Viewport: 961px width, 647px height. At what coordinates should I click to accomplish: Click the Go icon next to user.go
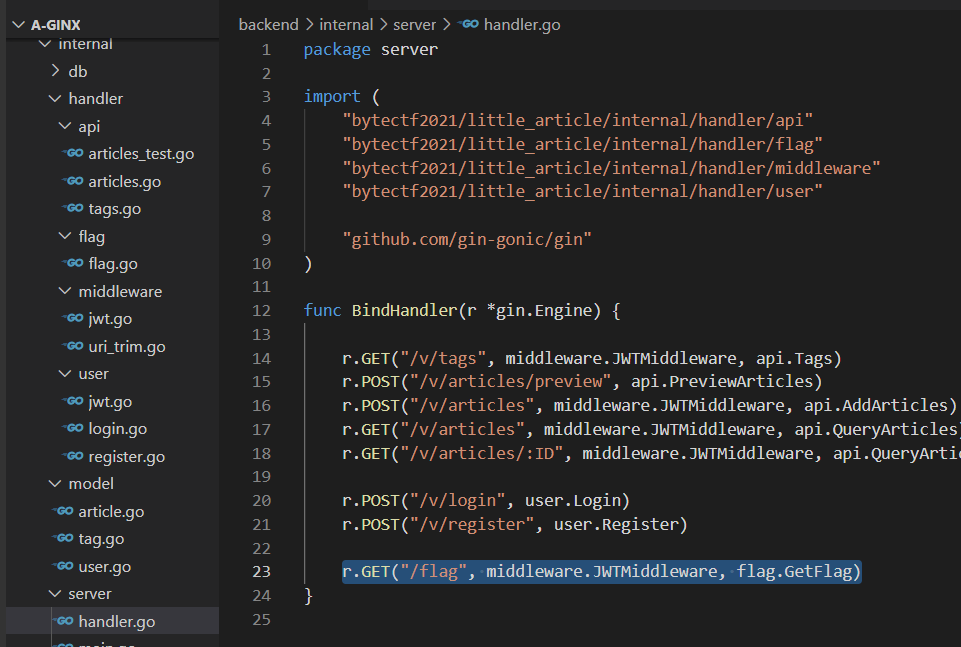63,566
